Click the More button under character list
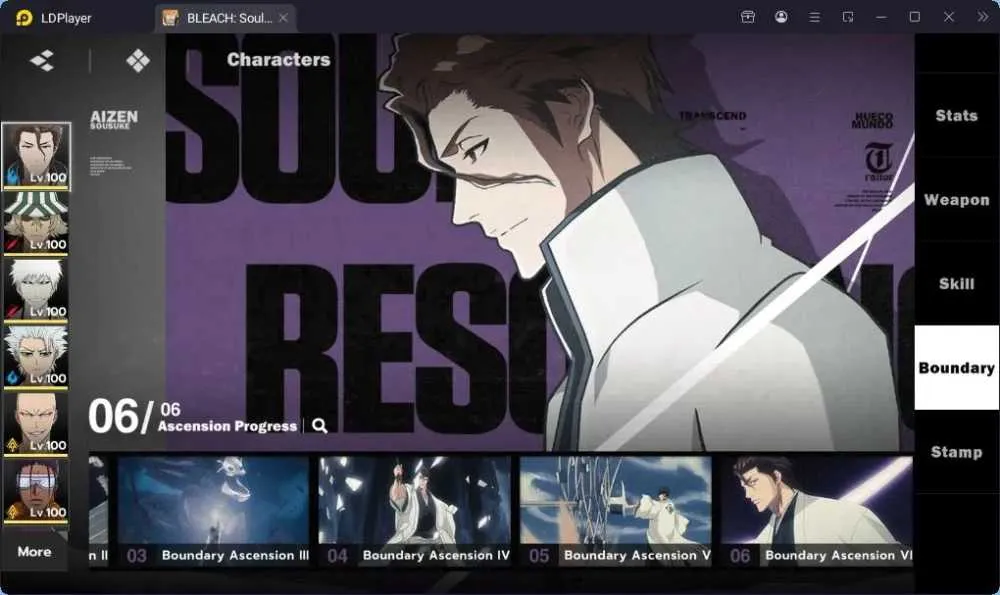This screenshot has height=595, width=1000. 34,552
